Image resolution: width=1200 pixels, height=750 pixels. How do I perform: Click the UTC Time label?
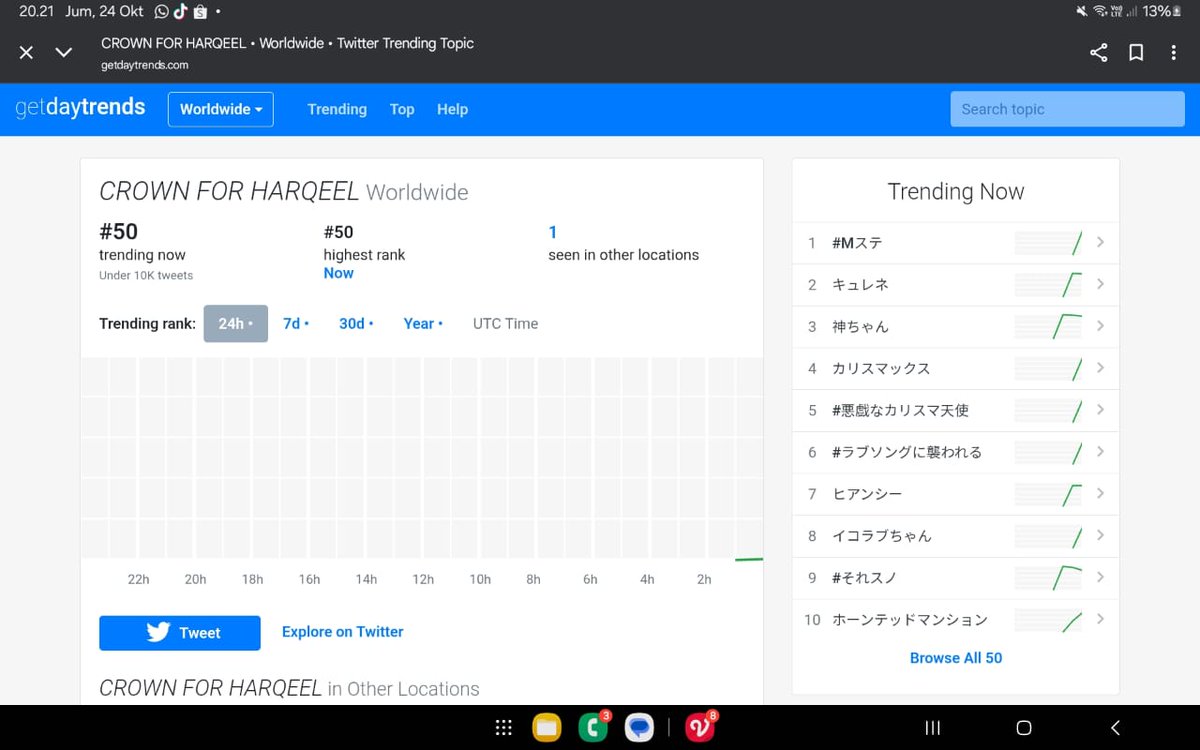click(x=505, y=324)
